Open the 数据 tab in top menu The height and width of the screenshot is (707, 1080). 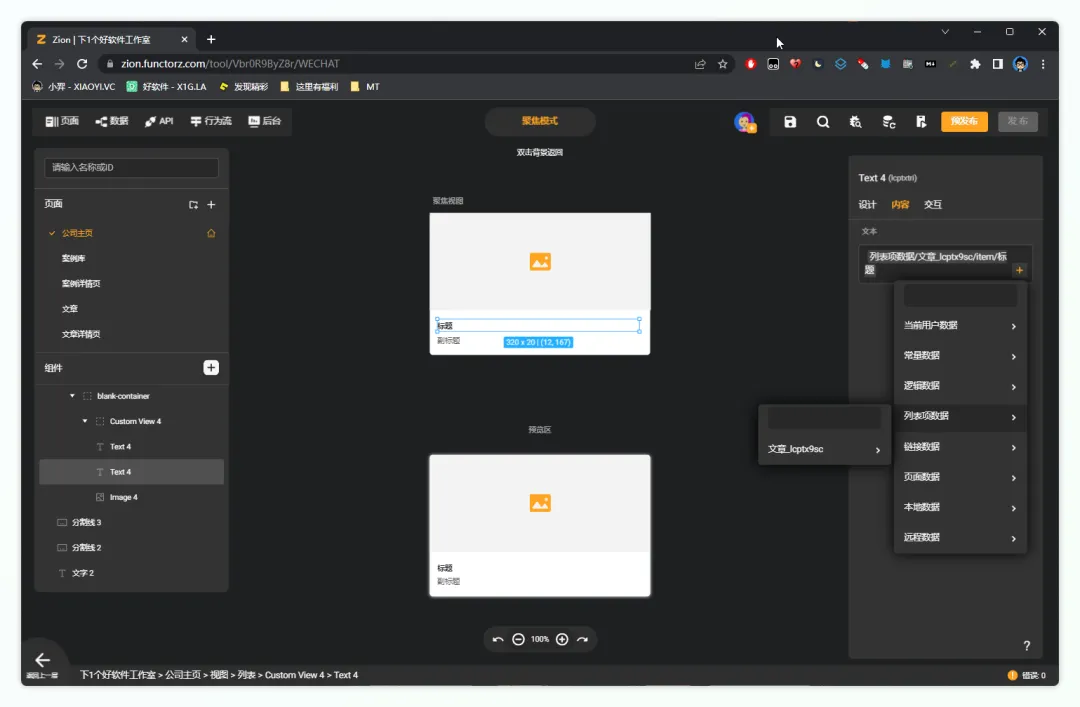[x=112, y=121]
